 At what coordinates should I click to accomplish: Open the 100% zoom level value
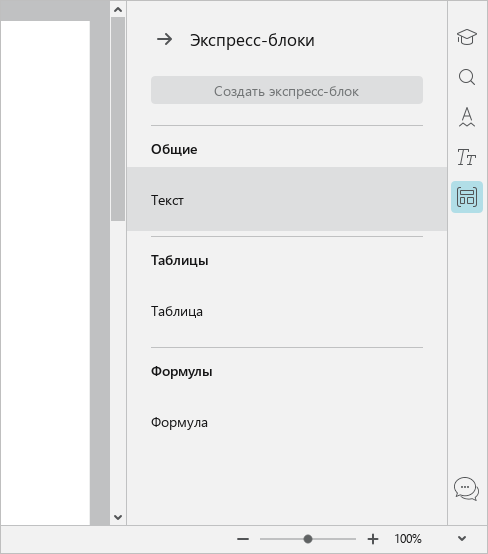click(408, 539)
